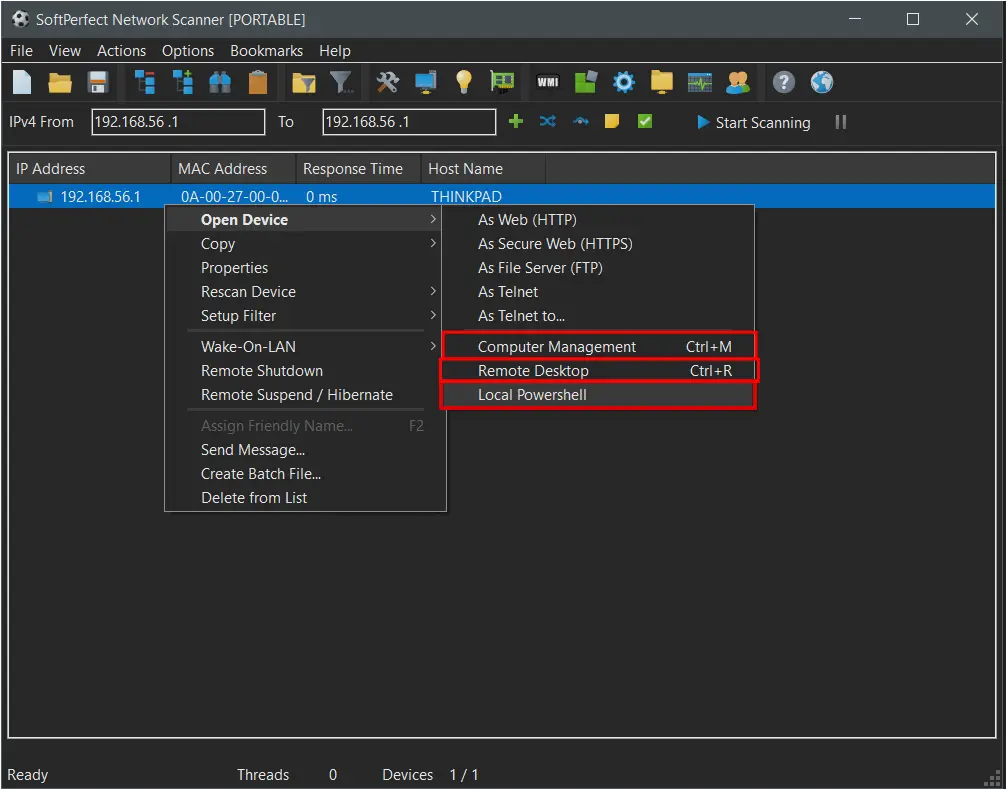The height and width of the screenshot is (790, 1007).
Task: Open WMI query icon
Action: click(x=548, y=82)
